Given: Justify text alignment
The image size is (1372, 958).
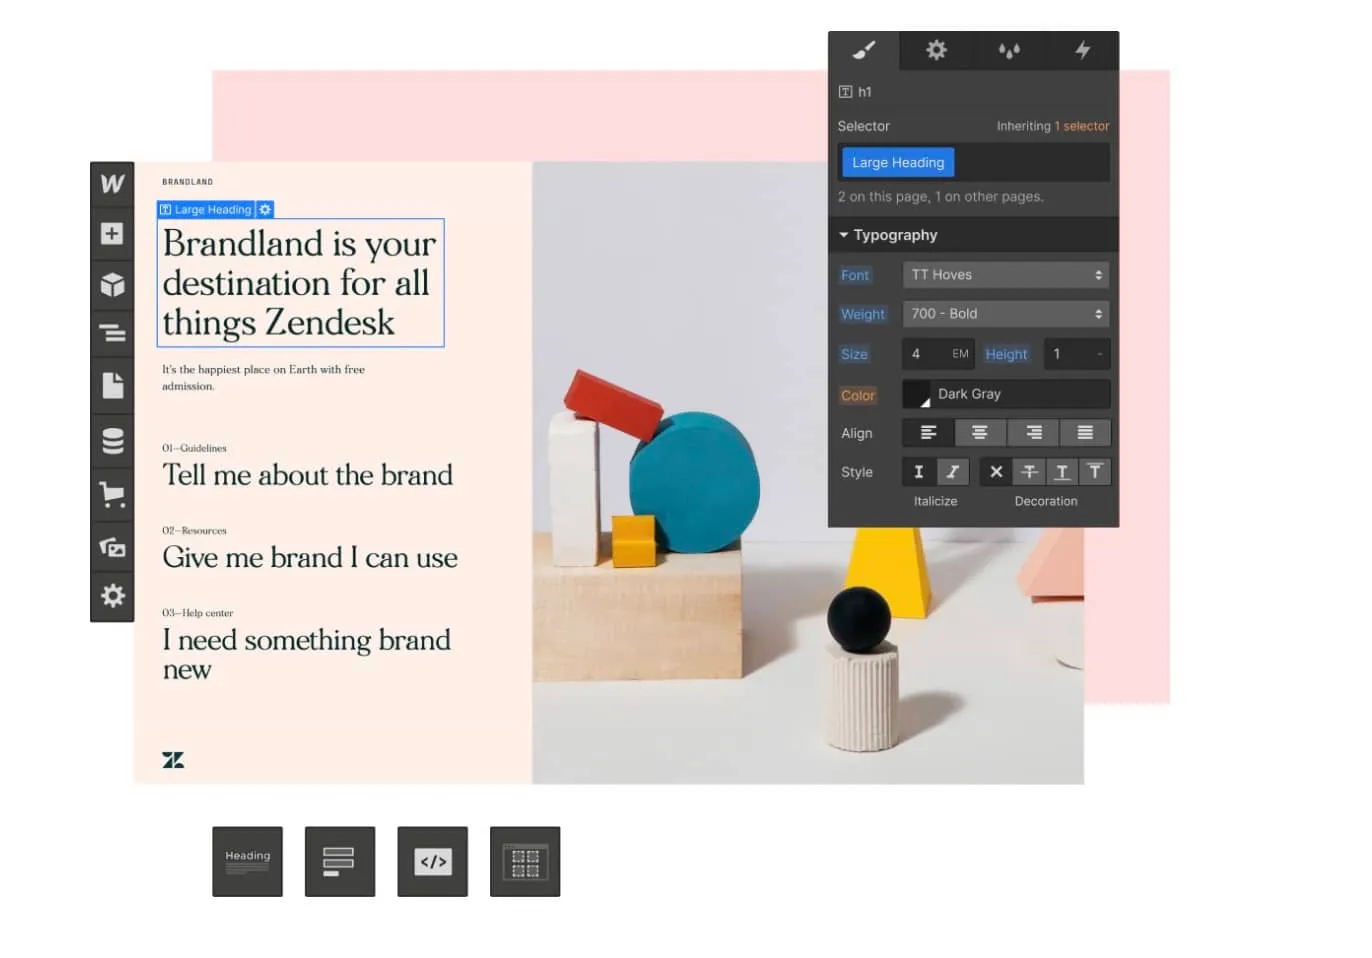Looking at the screenshot, I should [x=1085, y=433].
